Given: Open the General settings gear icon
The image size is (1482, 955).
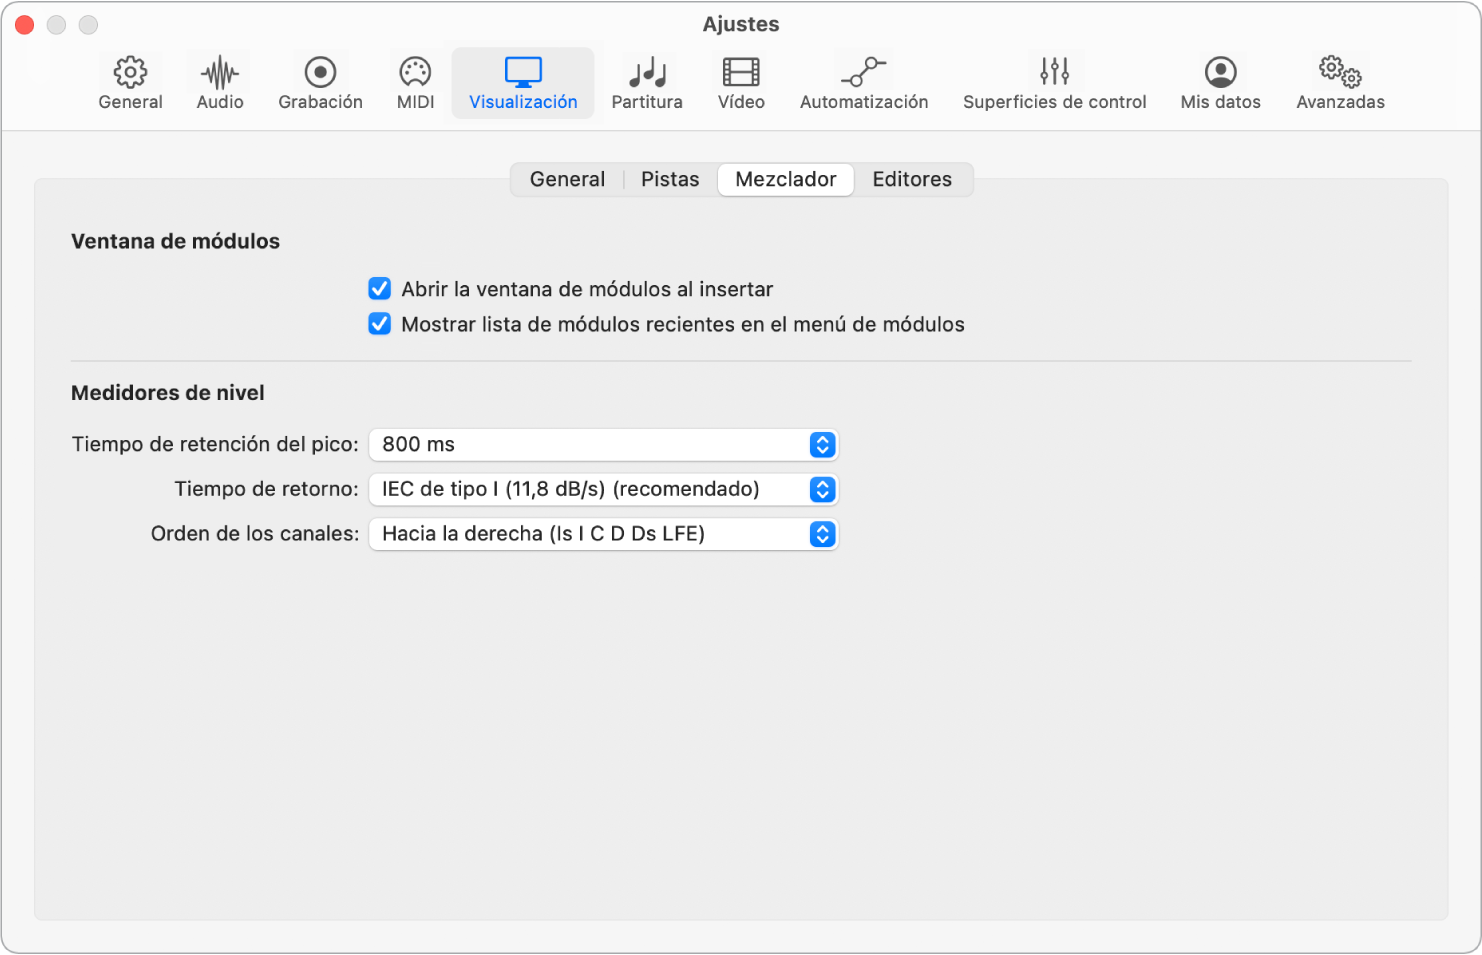Looking at the screenshot, I should tap(130, 83).
